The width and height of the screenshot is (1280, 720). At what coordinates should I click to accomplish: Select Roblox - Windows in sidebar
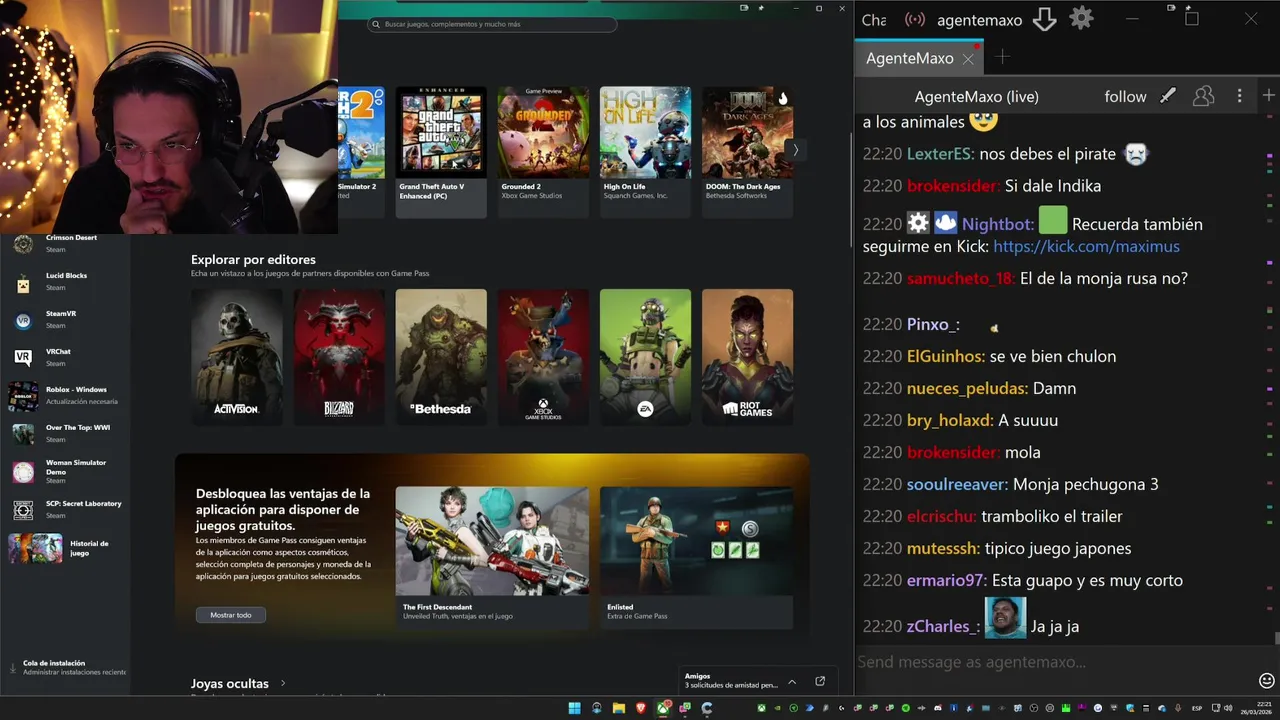tap(66, 395)
